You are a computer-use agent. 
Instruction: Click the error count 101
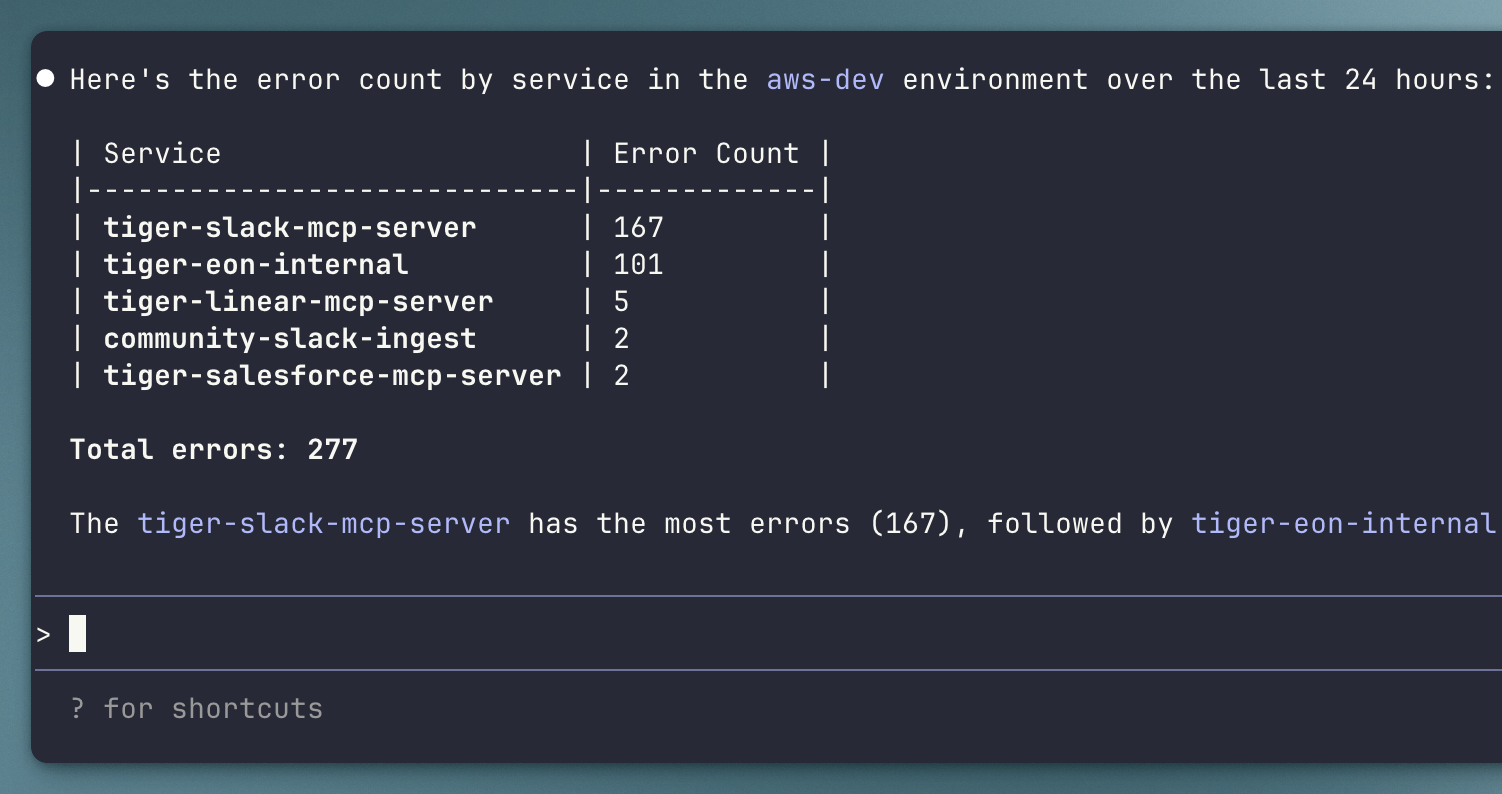coord(638,264)
